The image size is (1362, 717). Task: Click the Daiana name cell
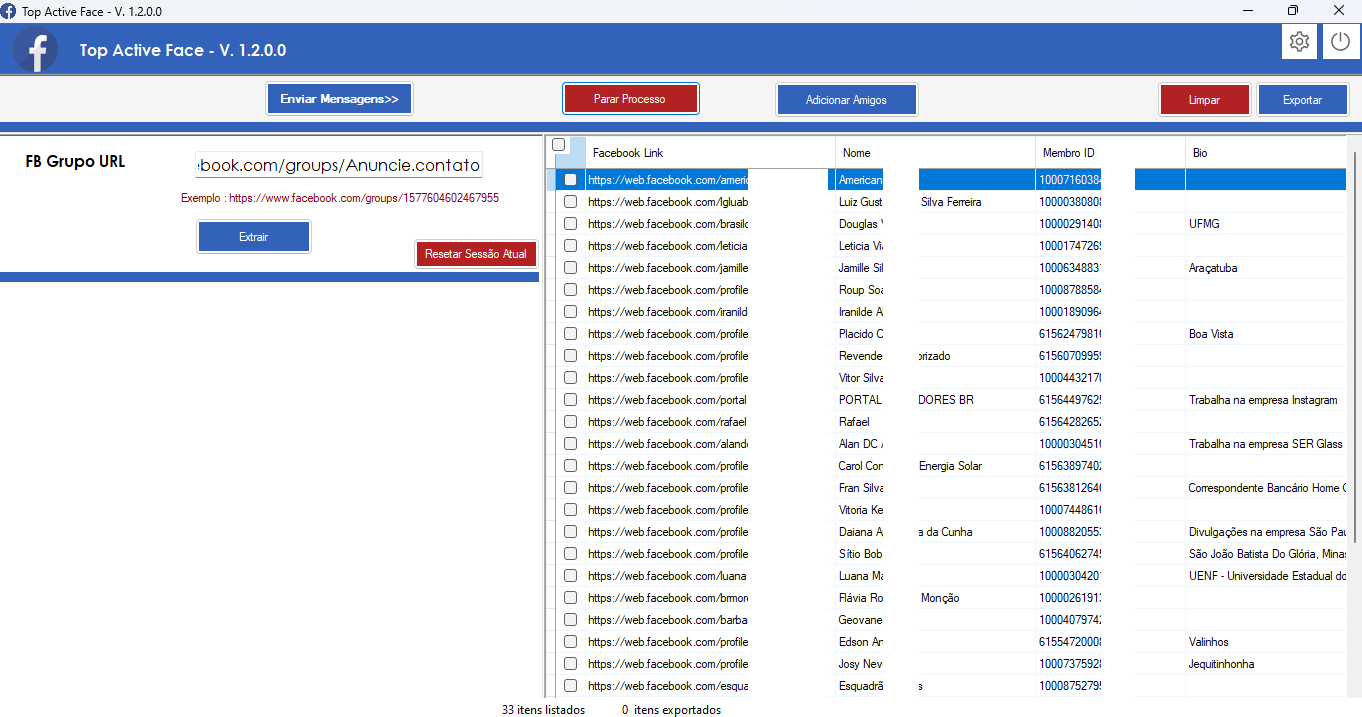click(x=935, y=532)
